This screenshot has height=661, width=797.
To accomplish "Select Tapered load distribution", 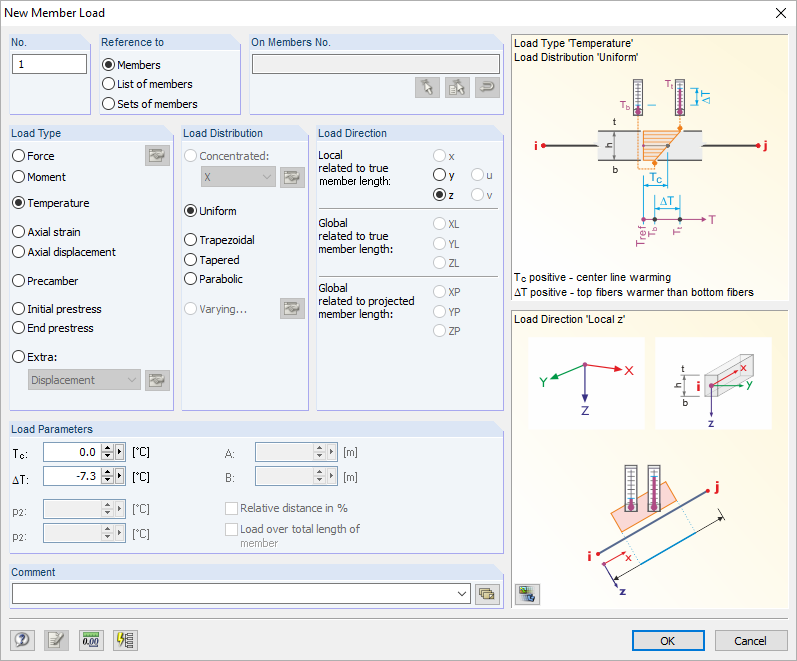I will [x=211, y=260].
